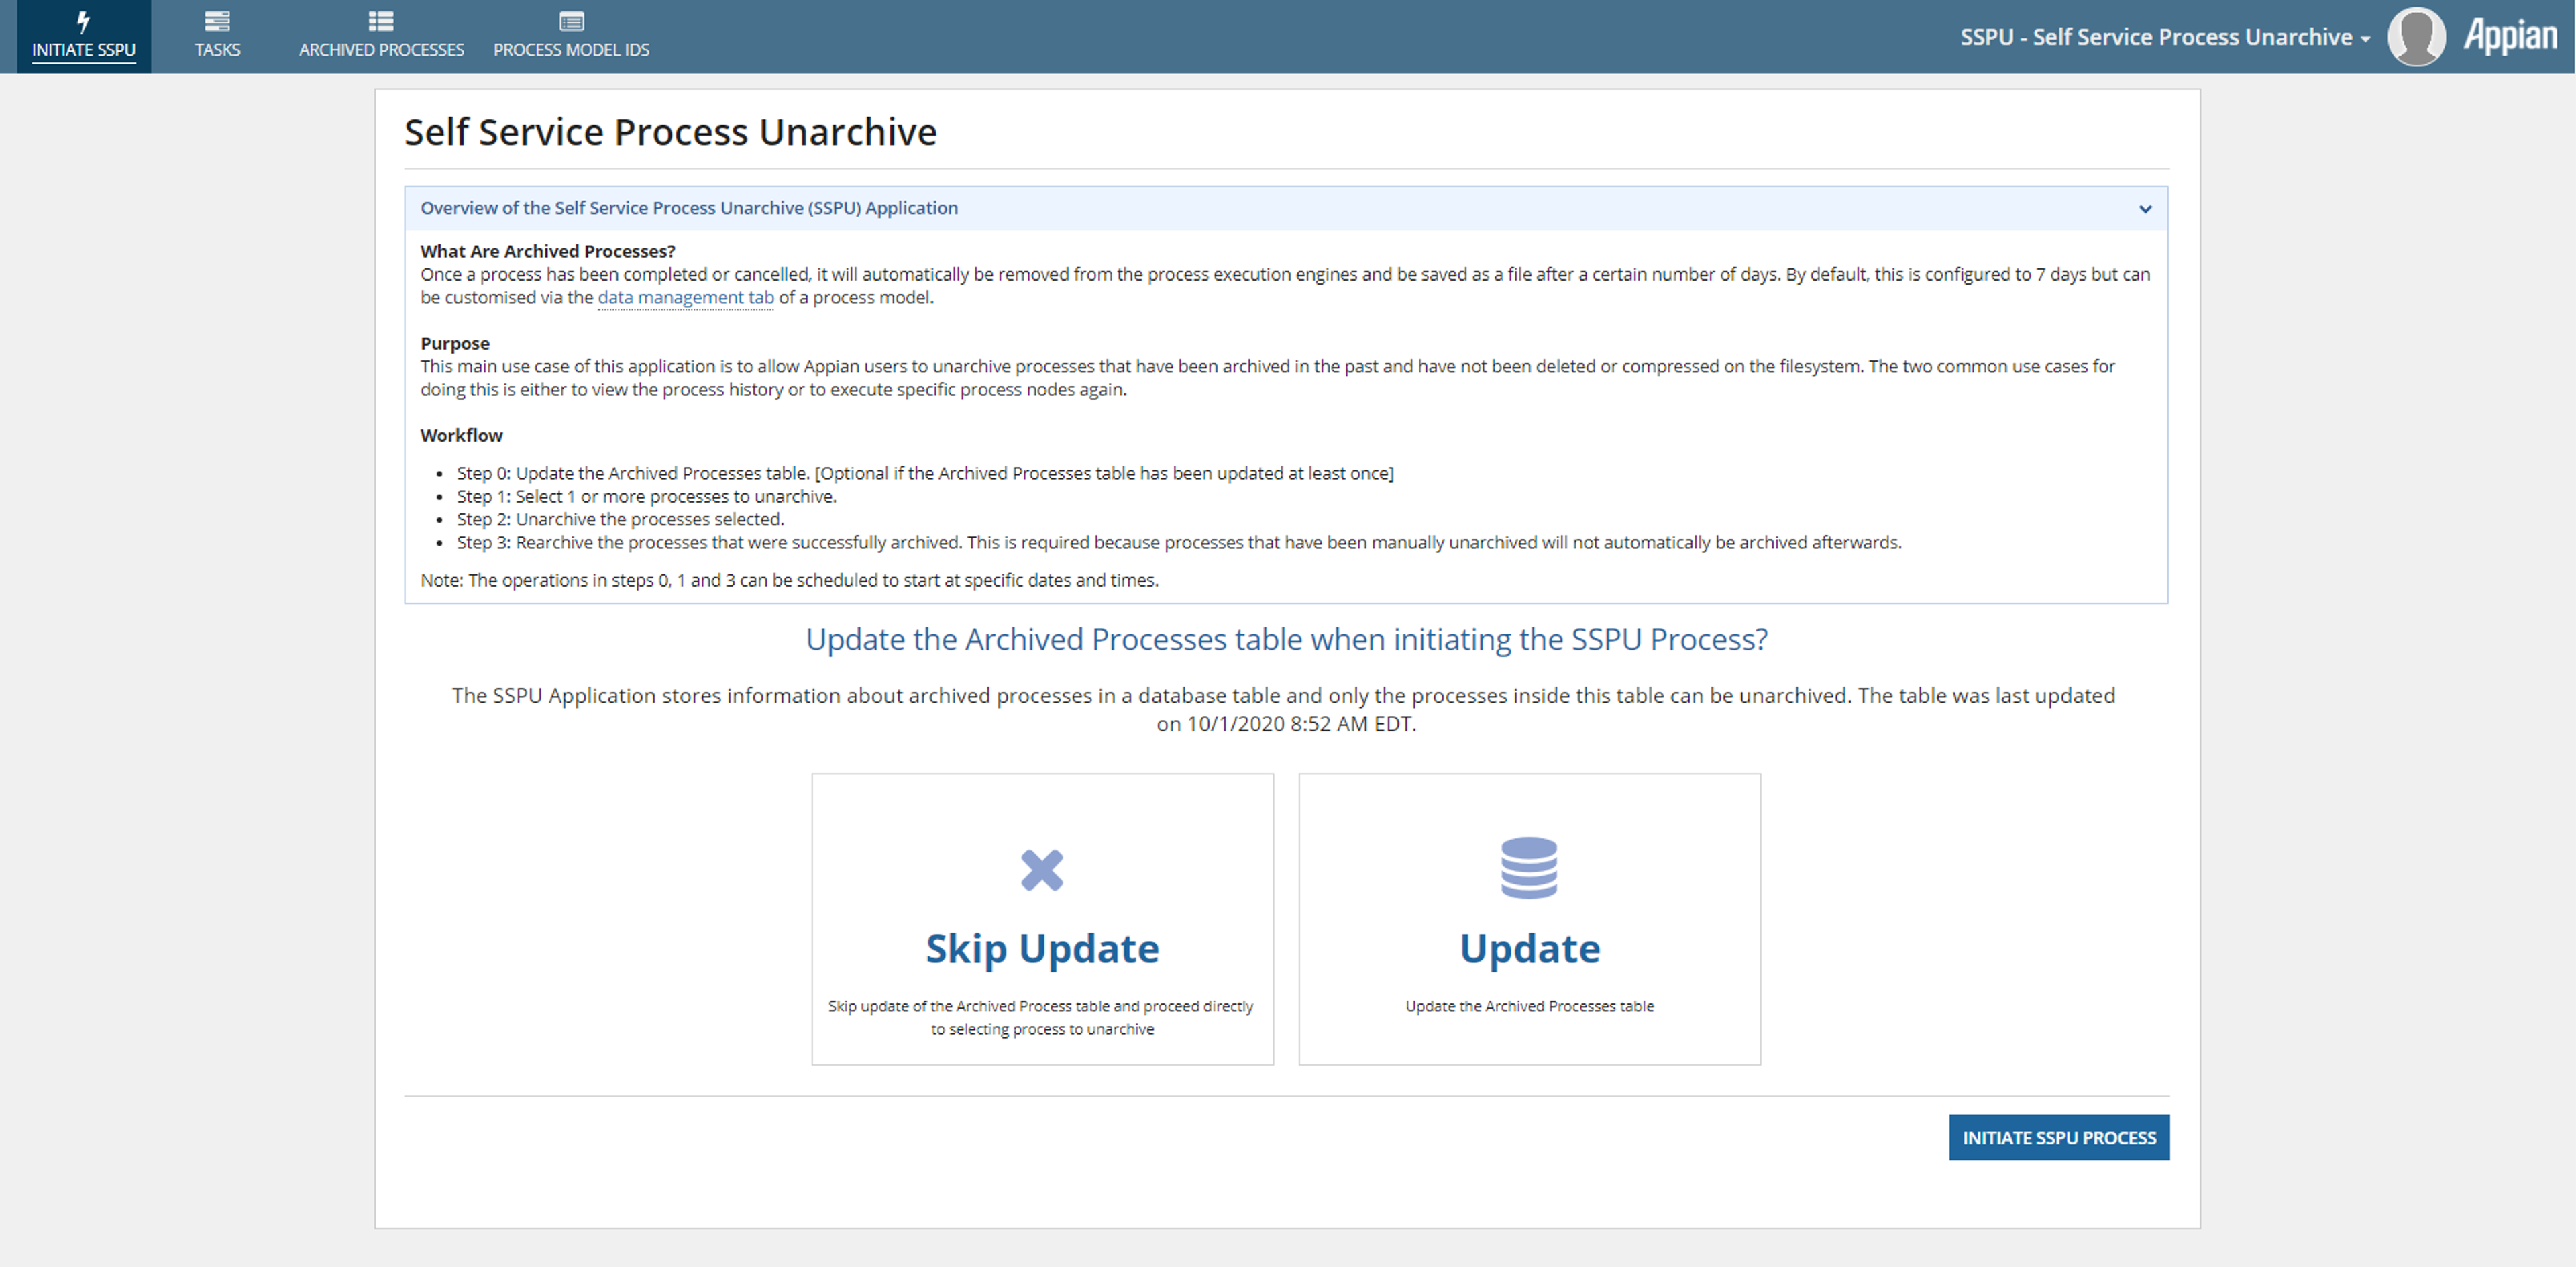Screen dimensions: 2576x1267
Task: Switch to the PROCESS MODEL IDS tab
Action: 571,36
